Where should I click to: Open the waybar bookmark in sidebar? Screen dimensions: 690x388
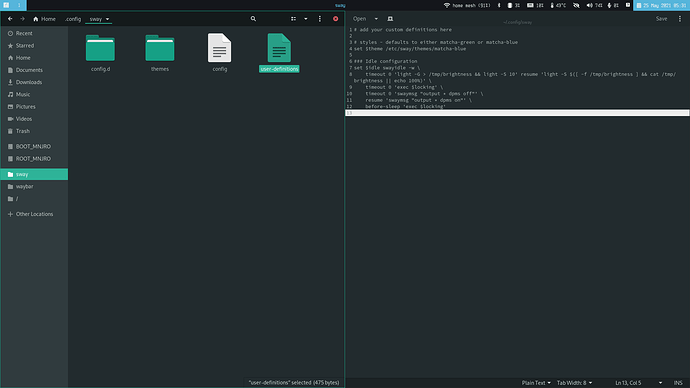34,187
